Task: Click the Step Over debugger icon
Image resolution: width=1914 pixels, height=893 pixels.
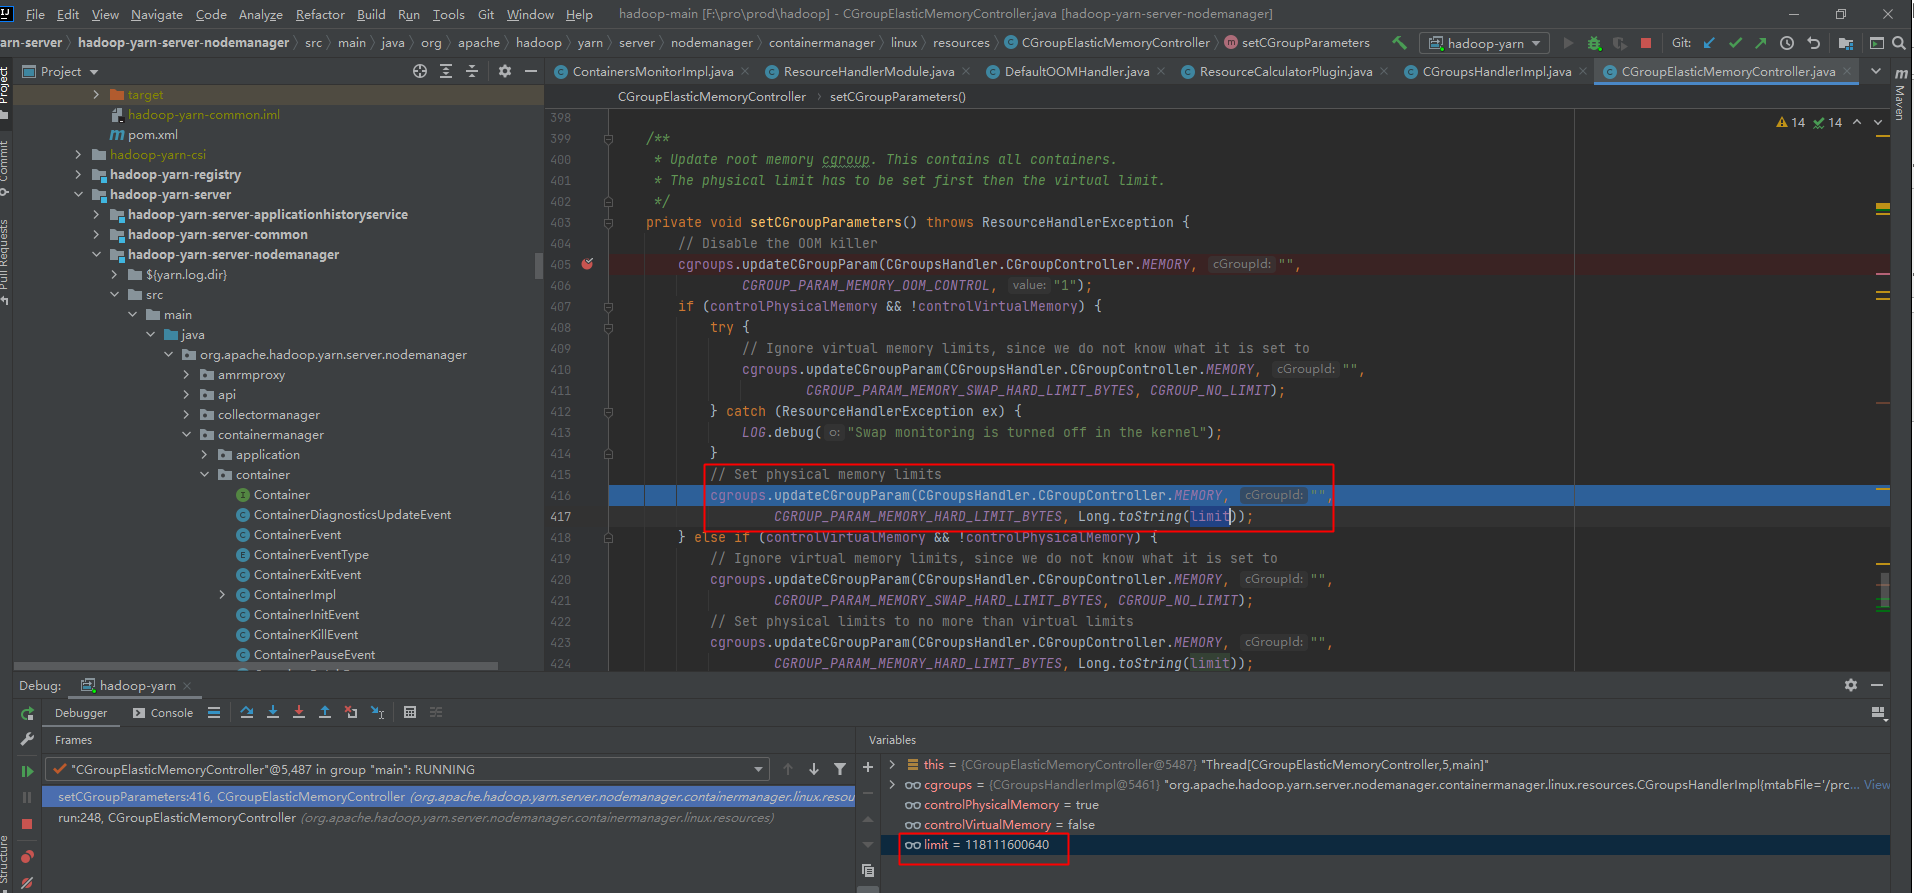Action: point(247,712)
